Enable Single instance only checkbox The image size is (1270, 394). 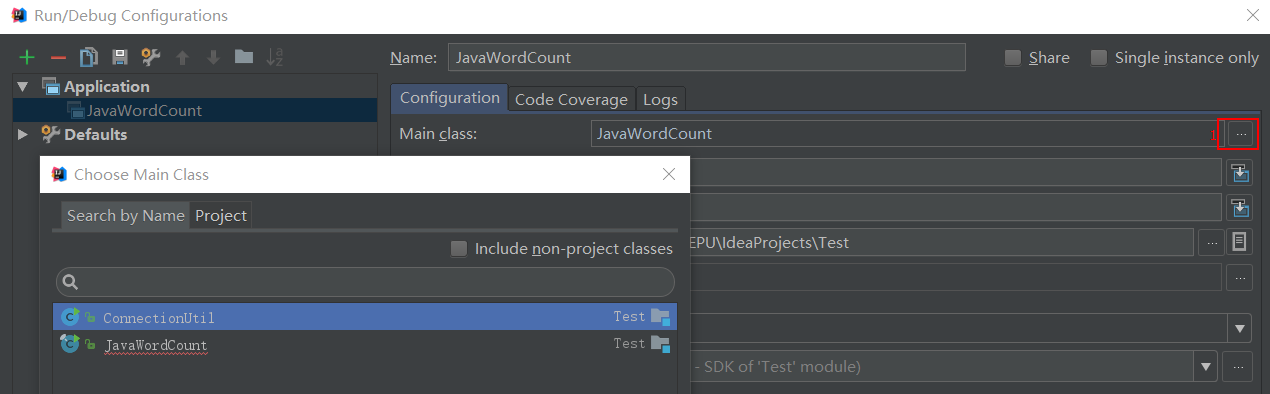(x=1099, y=58)
